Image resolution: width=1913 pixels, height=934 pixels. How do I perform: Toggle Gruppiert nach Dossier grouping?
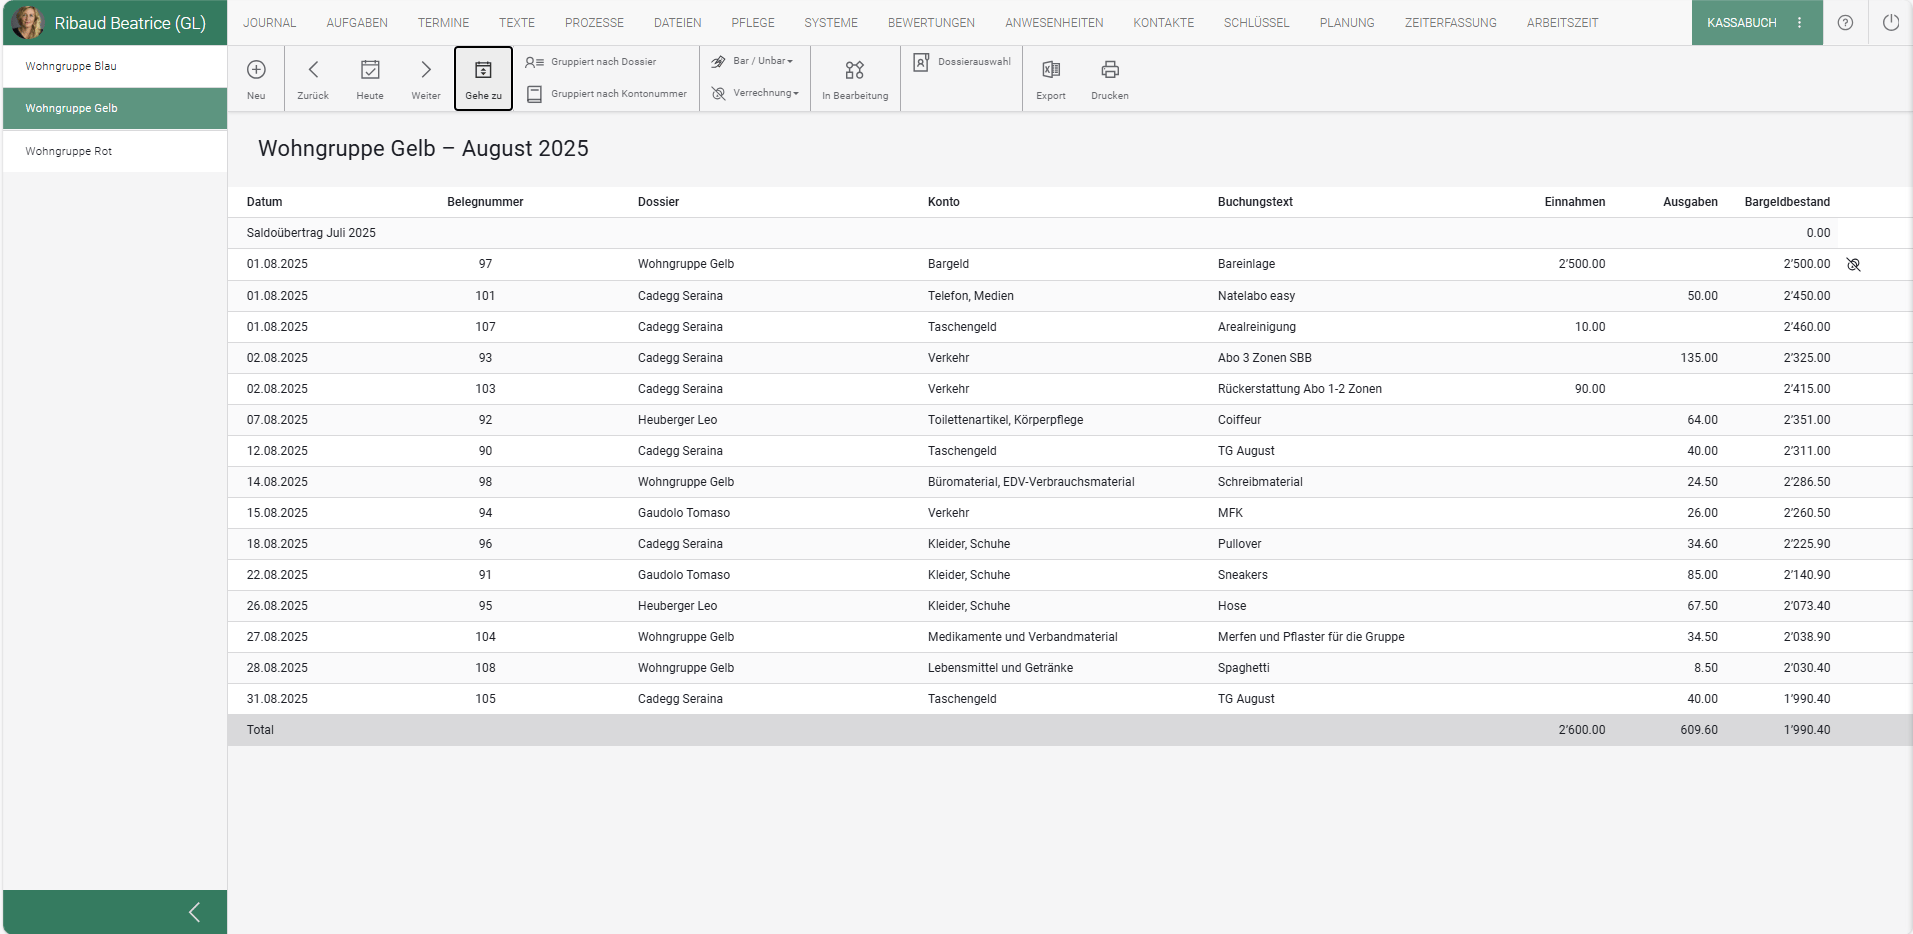(592, 62)
